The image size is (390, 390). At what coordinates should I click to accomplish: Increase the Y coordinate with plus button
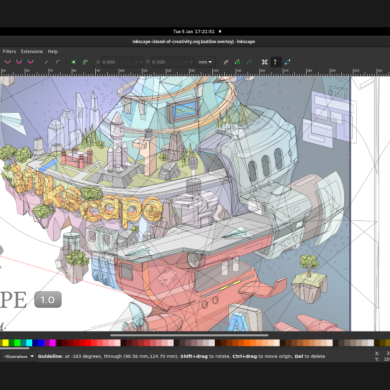tap(191, 62)
